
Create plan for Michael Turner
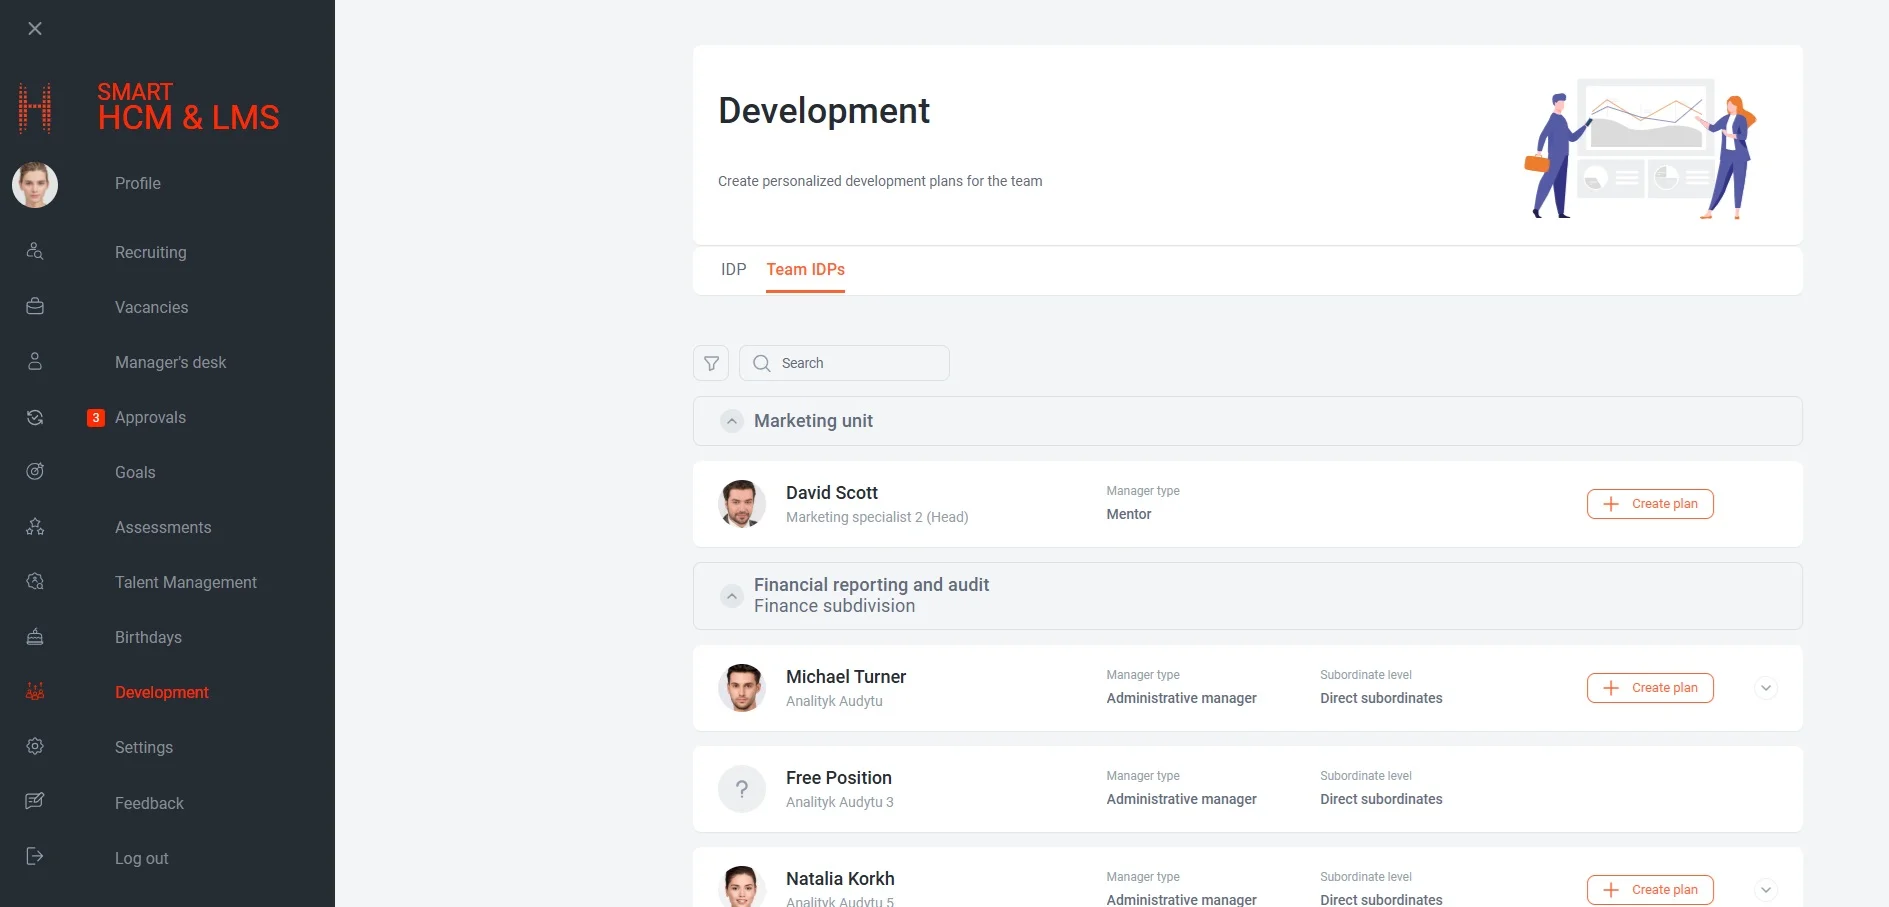click(1650, 688)
